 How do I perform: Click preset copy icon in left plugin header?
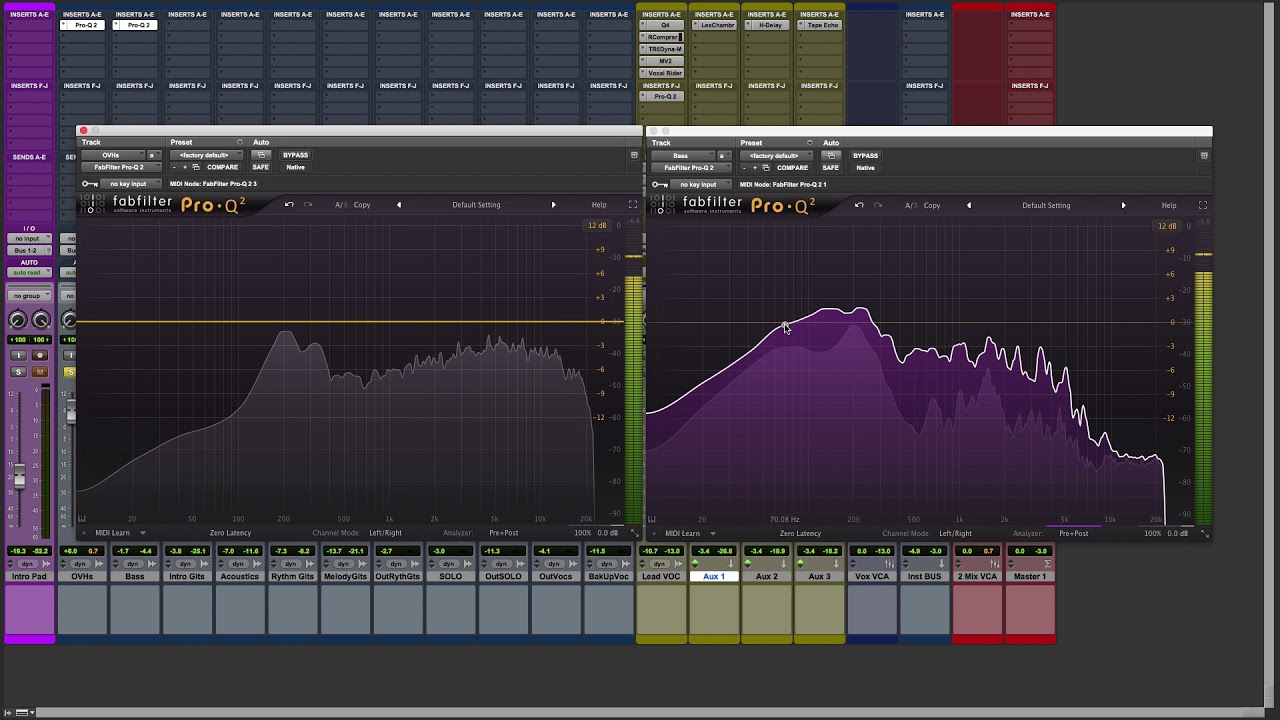pos(196,167)
